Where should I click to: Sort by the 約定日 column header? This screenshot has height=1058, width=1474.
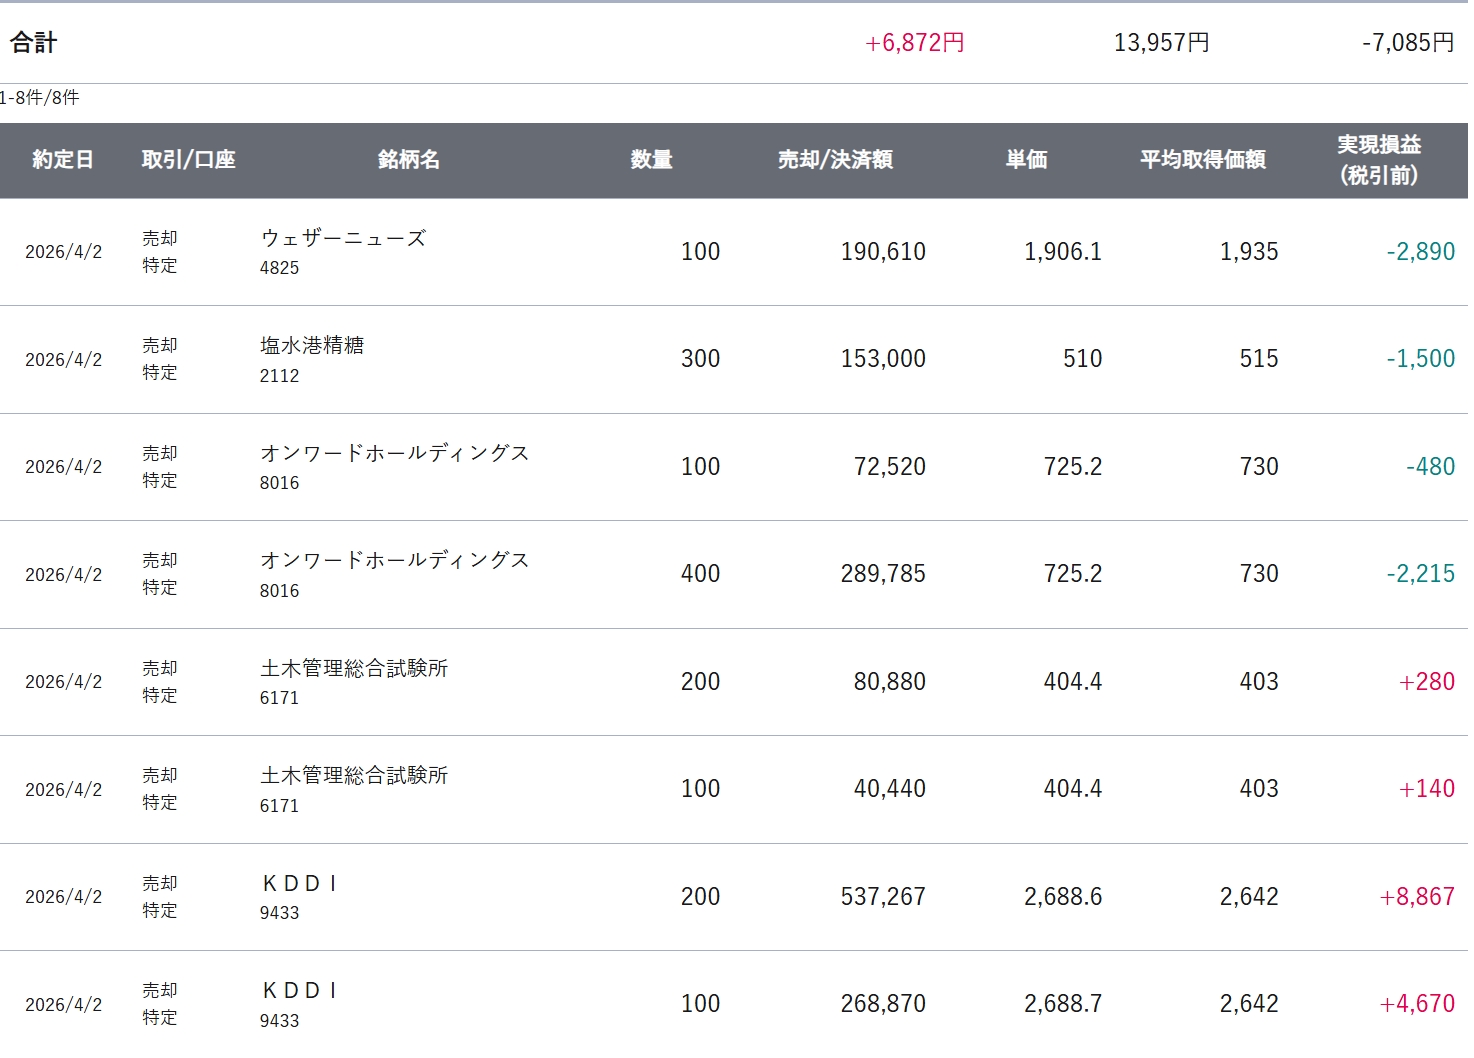click(x=63, y=160)
